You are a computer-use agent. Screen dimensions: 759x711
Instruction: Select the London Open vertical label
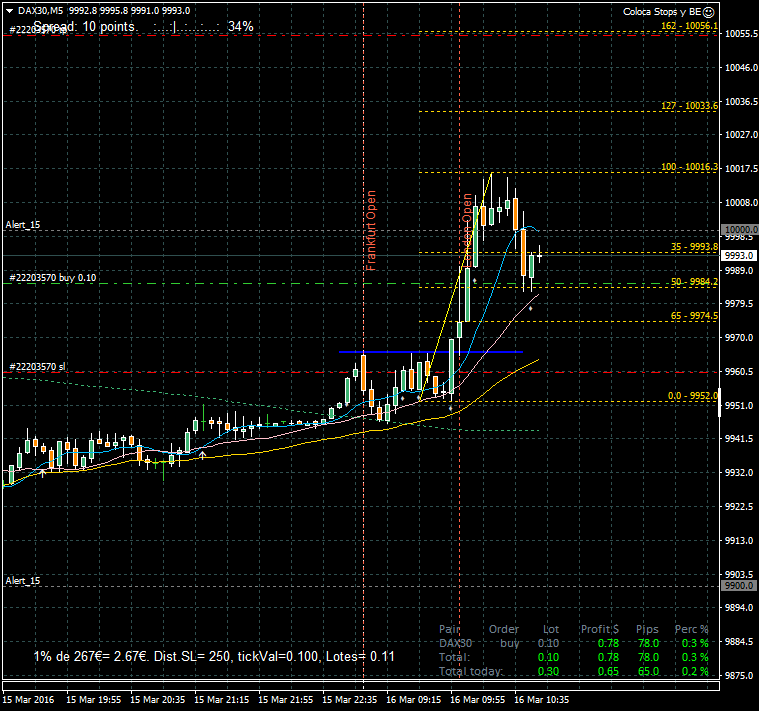466,228
